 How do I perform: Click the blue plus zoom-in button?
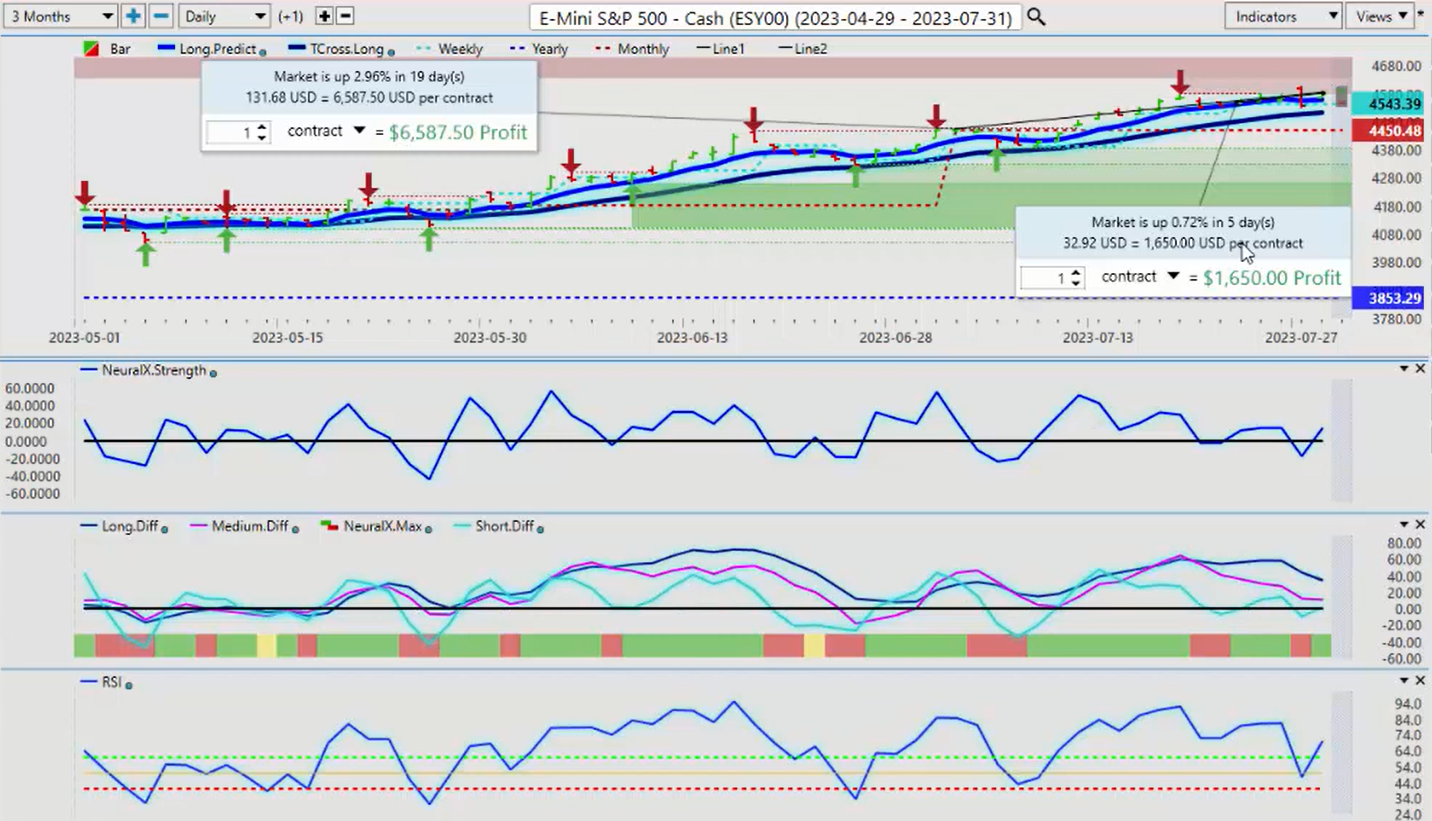pos(133,16)
